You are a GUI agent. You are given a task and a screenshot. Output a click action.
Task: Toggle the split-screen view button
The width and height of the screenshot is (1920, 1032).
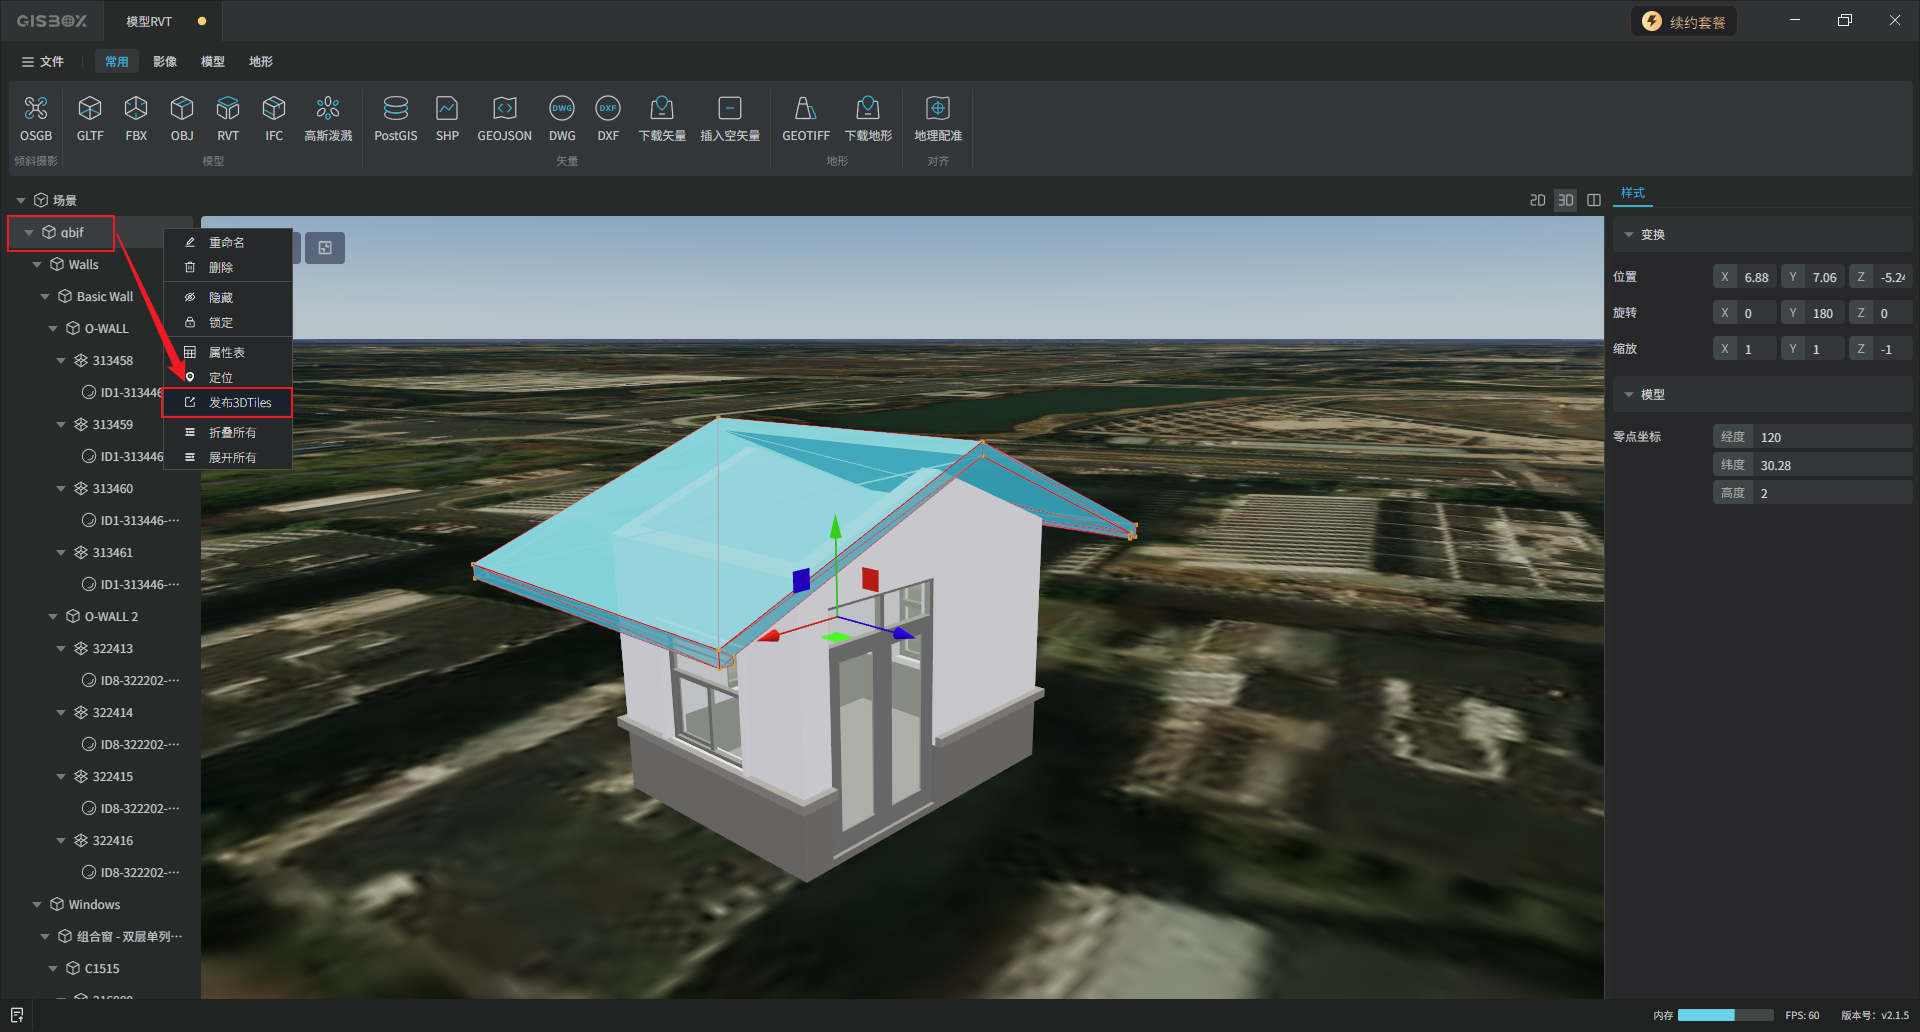point(1594,200)
